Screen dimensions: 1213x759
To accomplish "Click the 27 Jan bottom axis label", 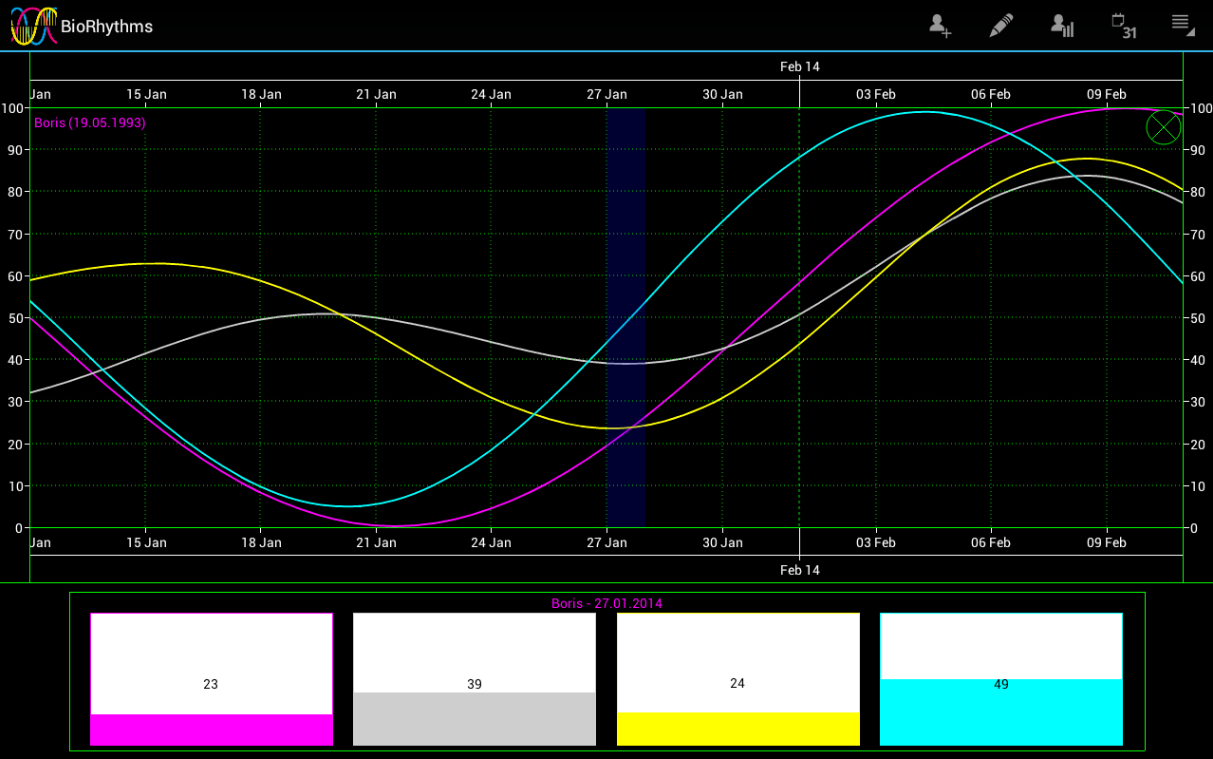I will pos(607,543).
